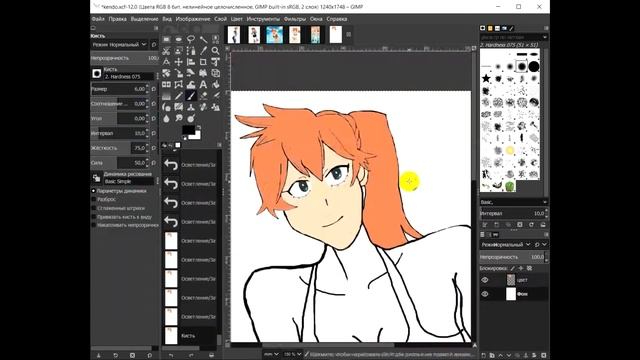Open the tool options panel configuration menu arrow
640x360 pixels.
(156, 28)
